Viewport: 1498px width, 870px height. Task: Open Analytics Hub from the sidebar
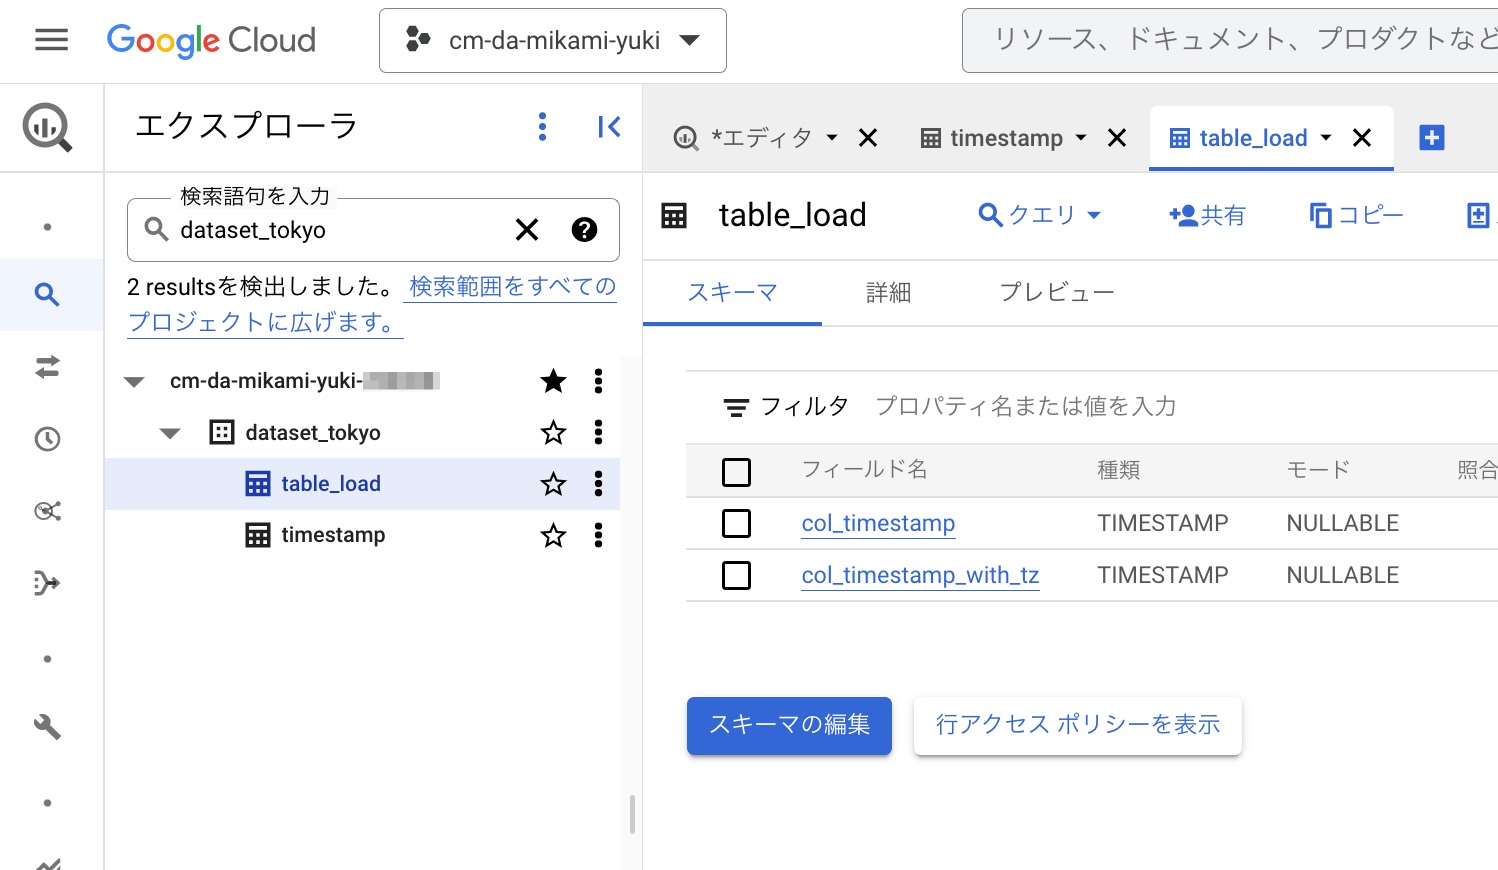coord(46,511)
